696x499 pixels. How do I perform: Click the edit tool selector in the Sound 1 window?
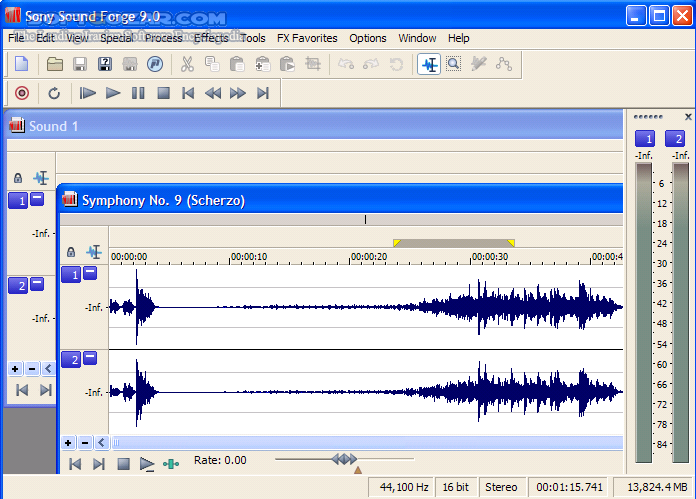[x=41, y=178]
